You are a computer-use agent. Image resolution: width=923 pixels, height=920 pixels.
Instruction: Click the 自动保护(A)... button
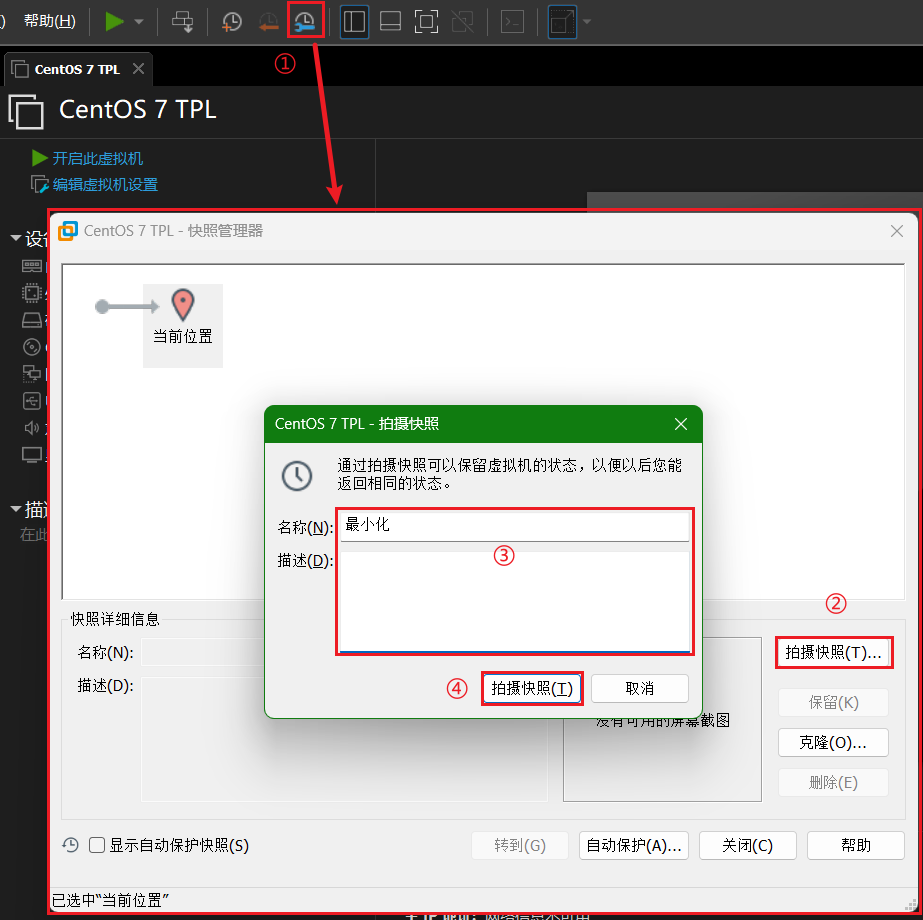point(634,845)
